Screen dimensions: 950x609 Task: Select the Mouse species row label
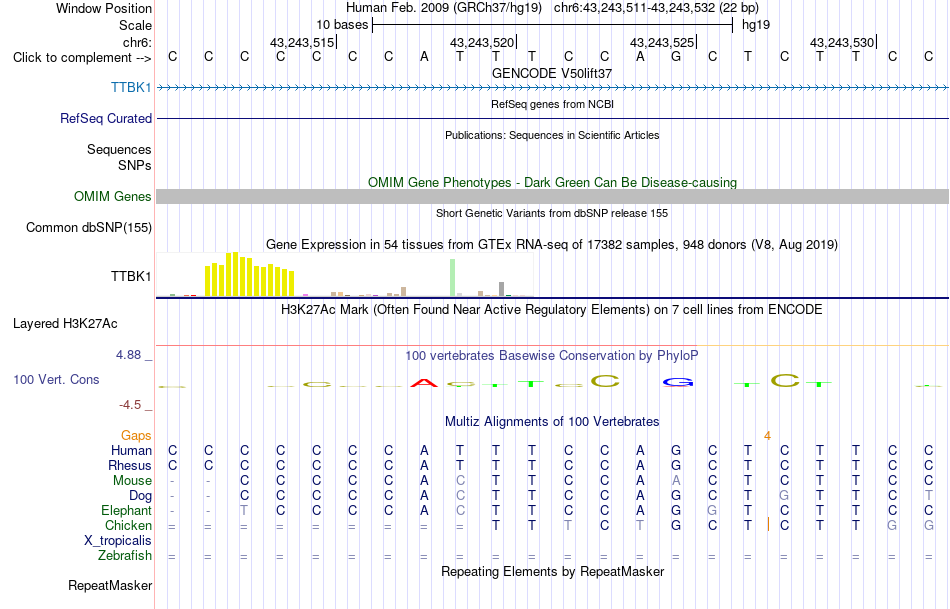click(x=132, y=481)
